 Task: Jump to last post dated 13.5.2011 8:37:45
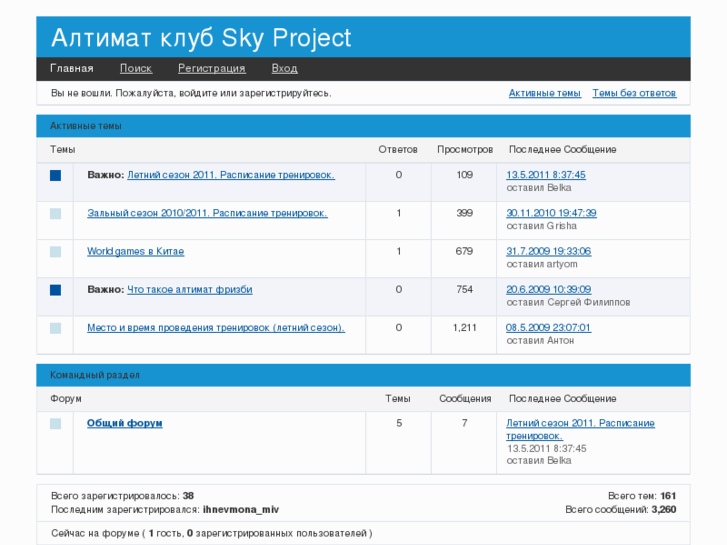[546, 175]
